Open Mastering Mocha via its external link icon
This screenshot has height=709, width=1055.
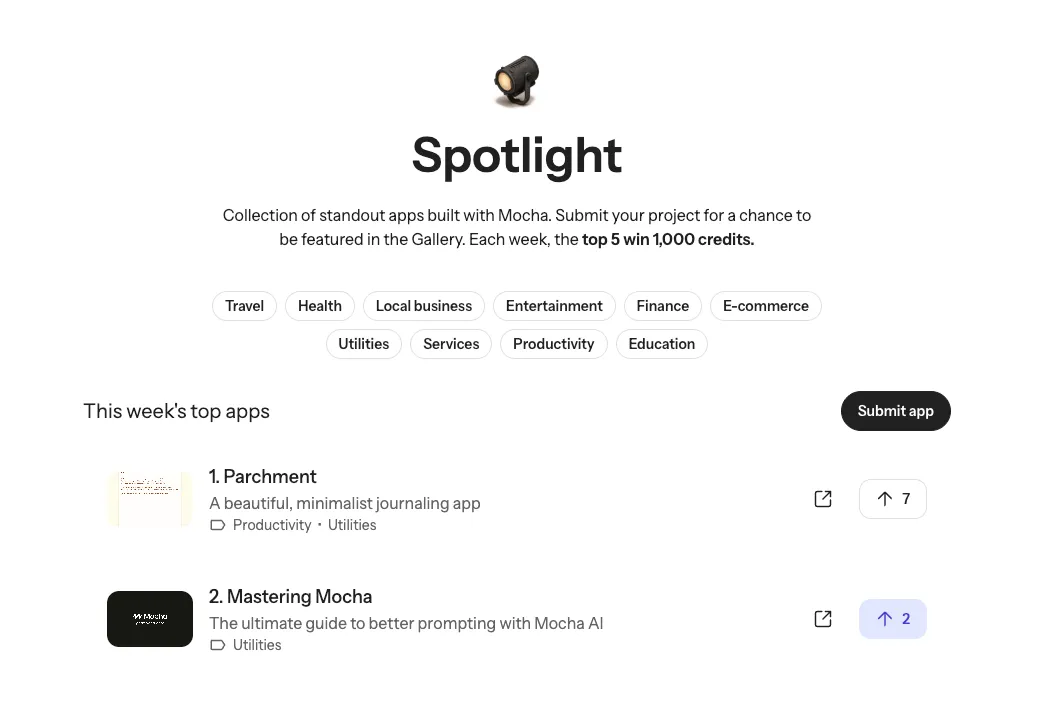click(823, 619)
